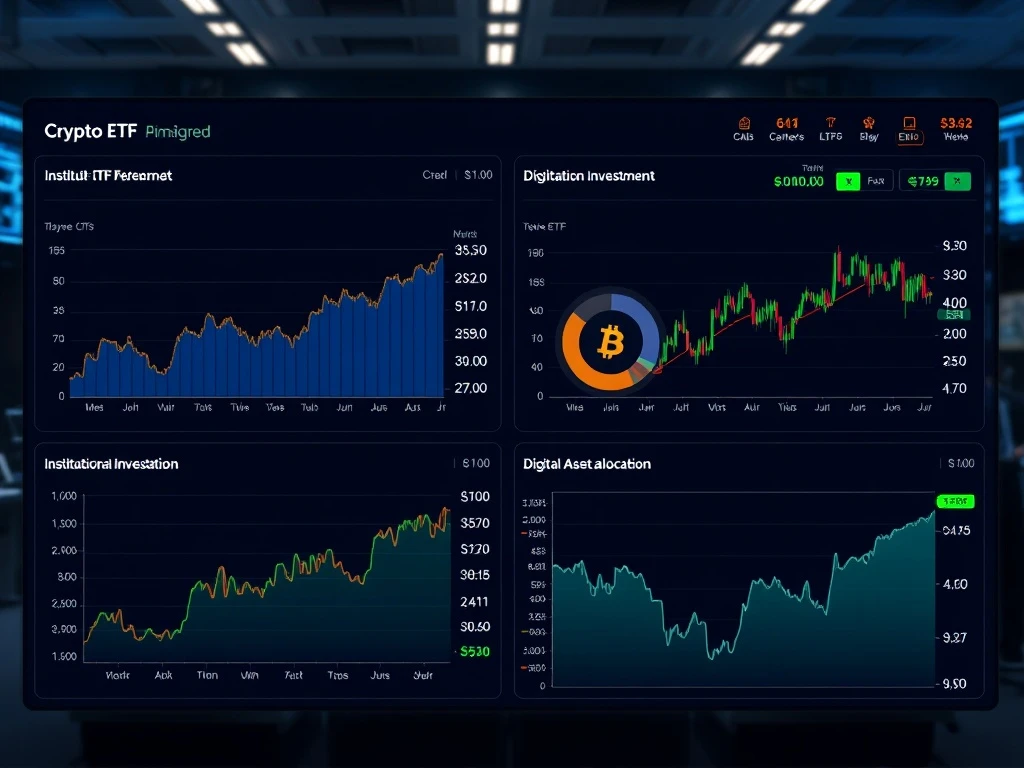The image size is (1024, 768).
Task: Open the $3.62 Wene header item
Action: [x=956, y=129]
